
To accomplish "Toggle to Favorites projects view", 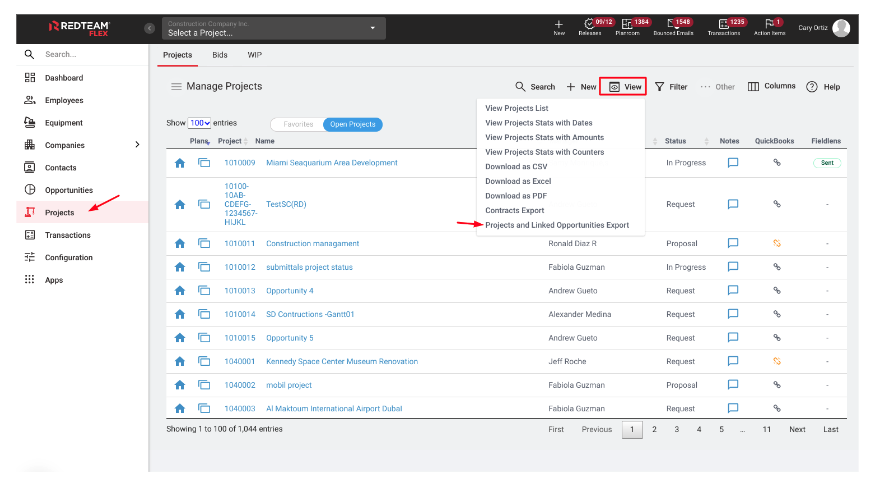I will coord(297,125).
